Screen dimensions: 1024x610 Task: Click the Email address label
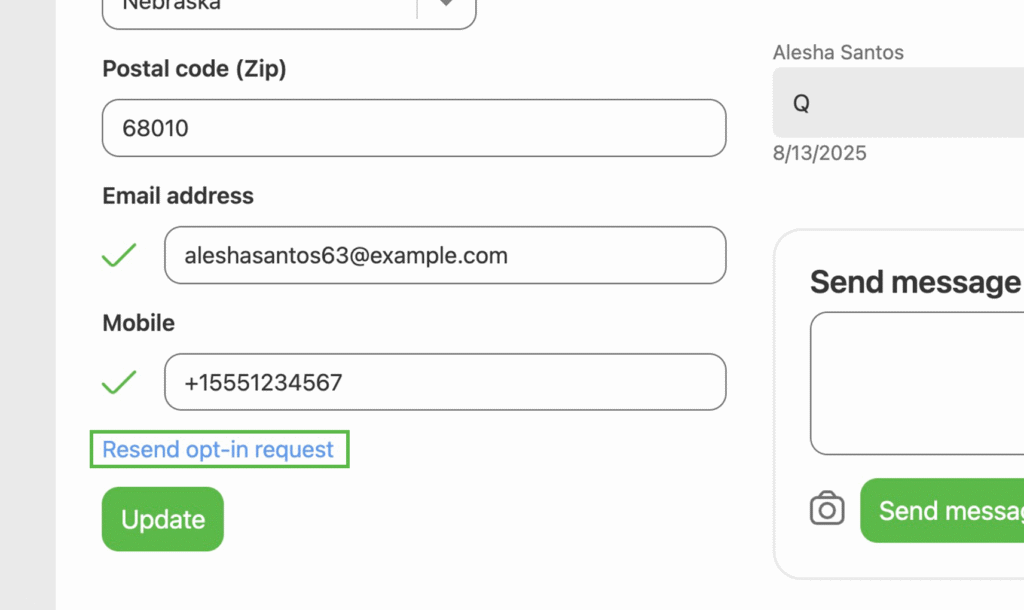(x=178, y=196)
